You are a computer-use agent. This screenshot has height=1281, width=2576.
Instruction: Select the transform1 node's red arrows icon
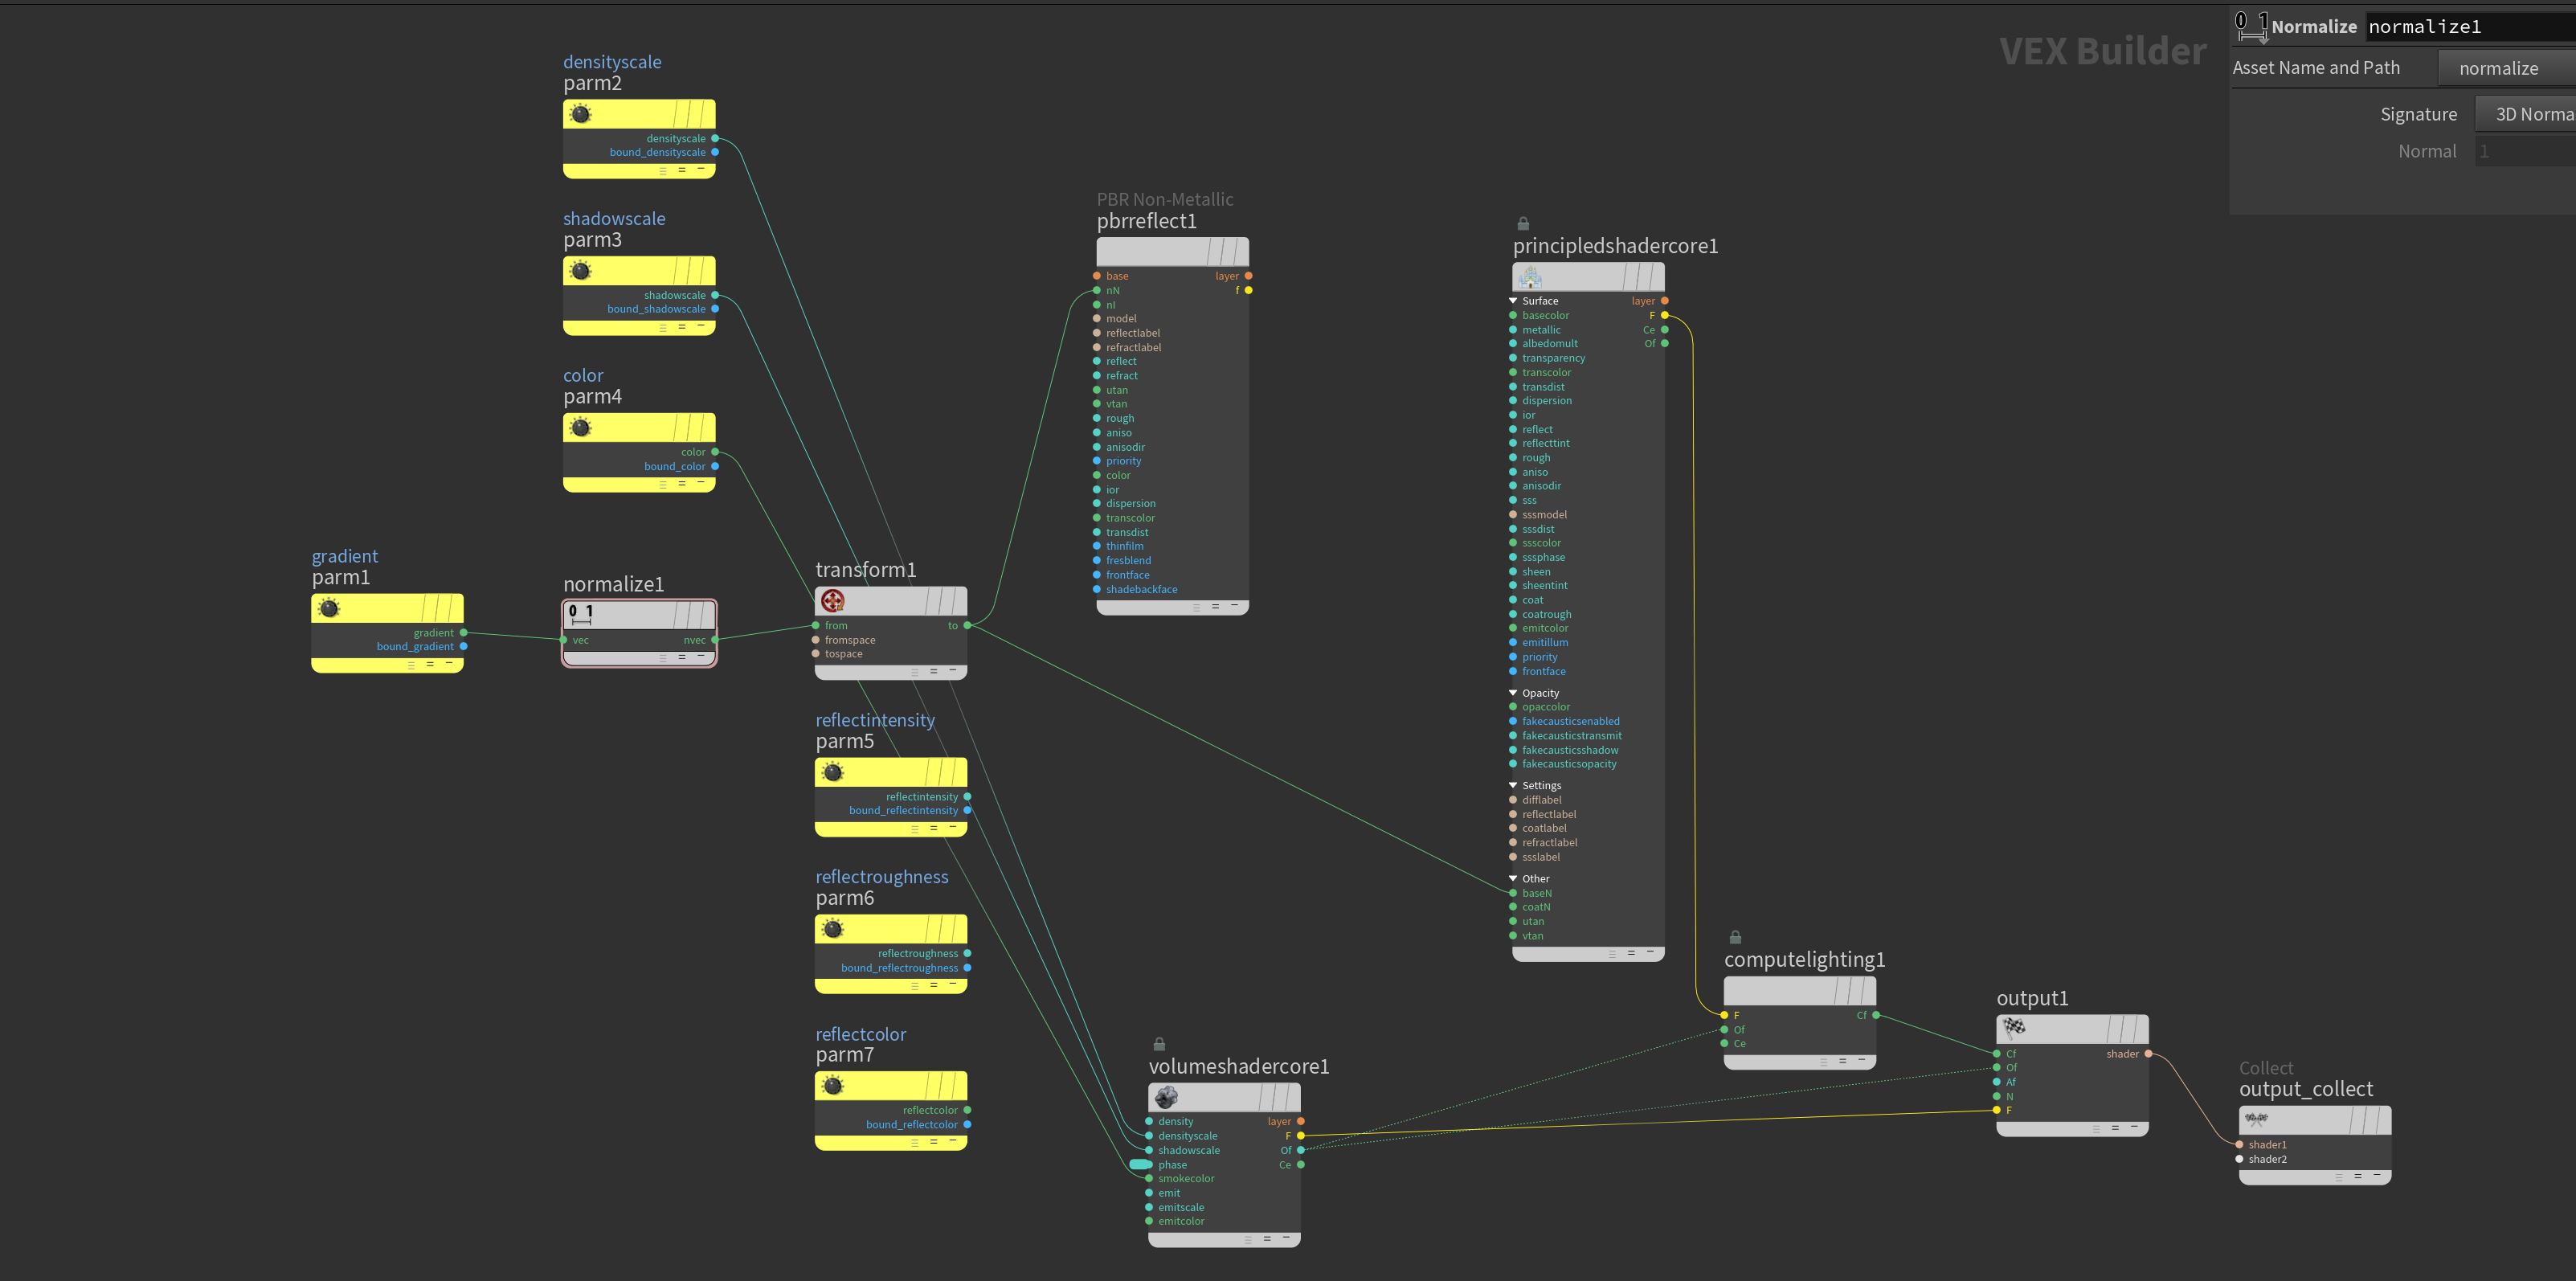[833, 601]
